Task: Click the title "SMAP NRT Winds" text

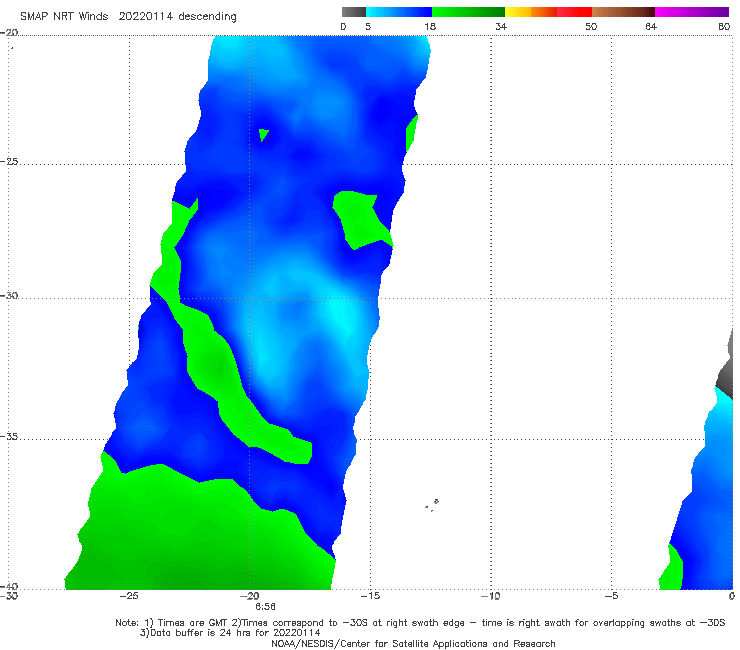Action: tap(64, 16)
